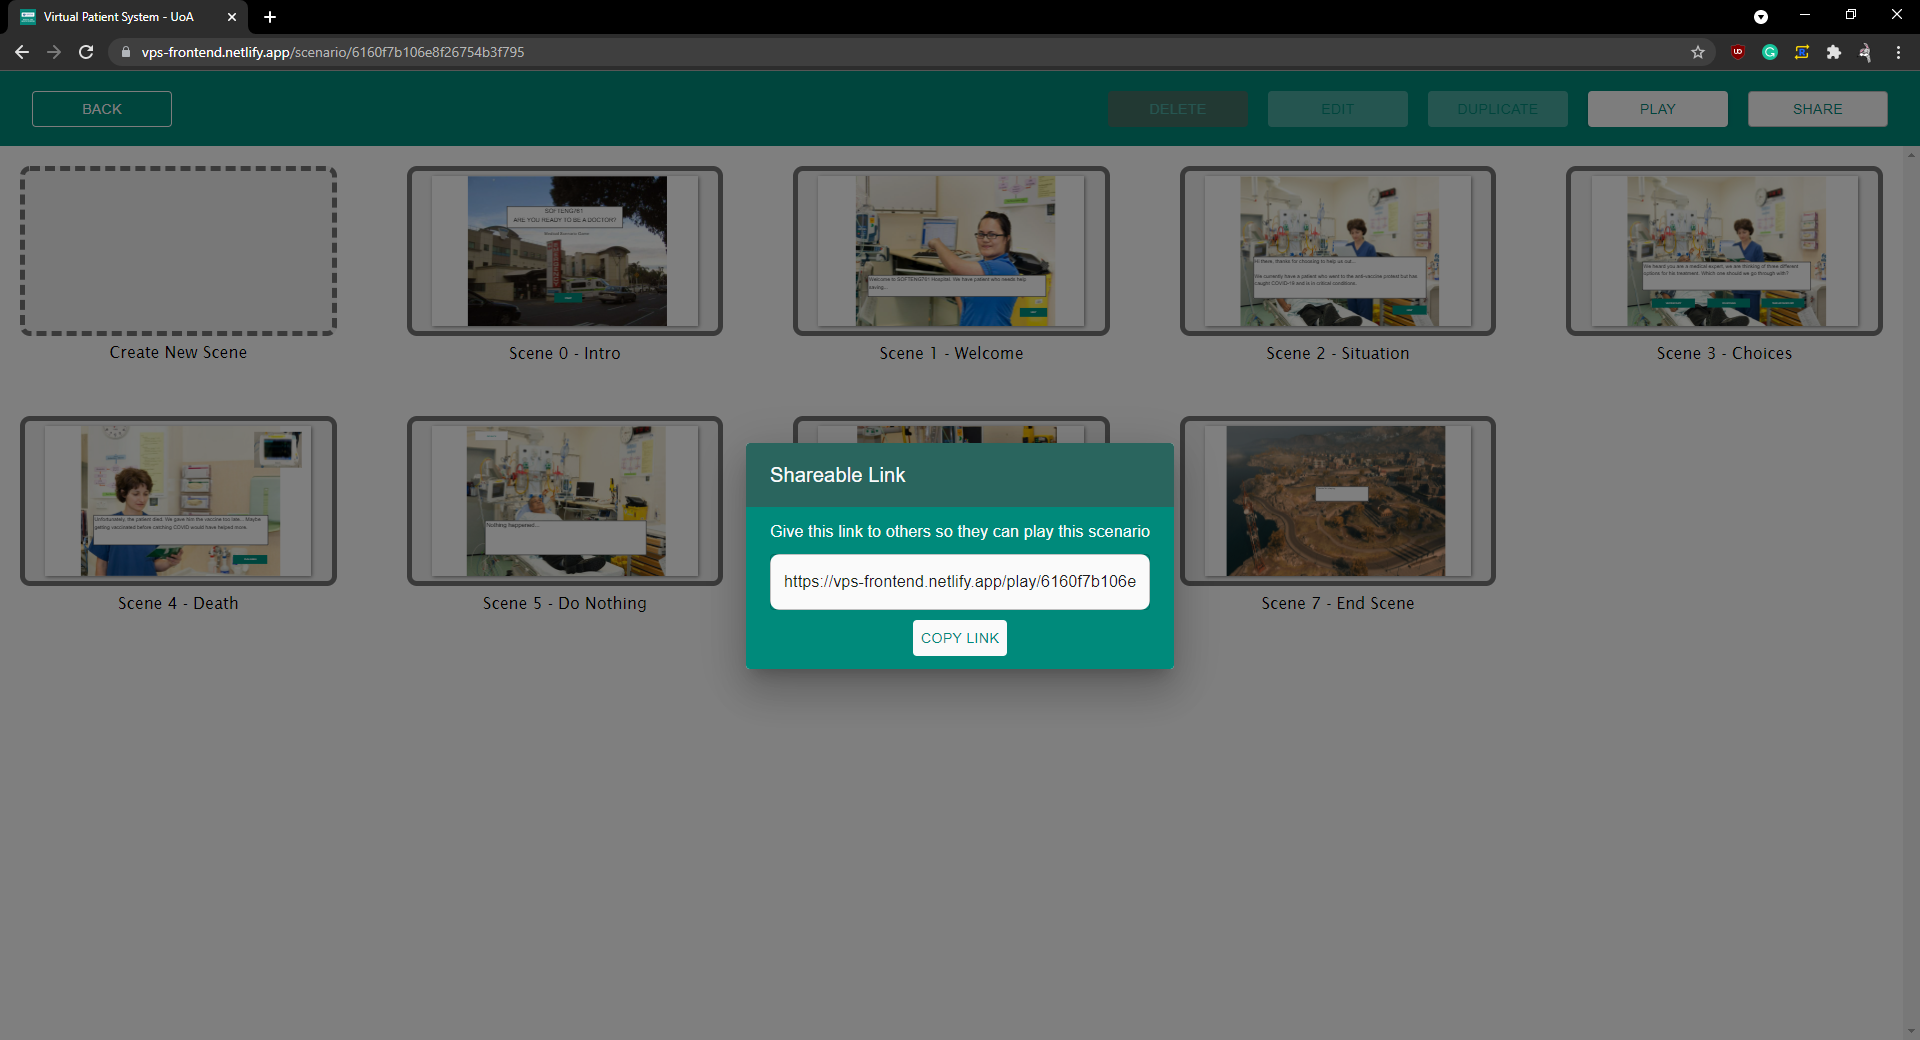Bookmark the page using the star icon
The height and width of the screenshot is (1040, 1920).
[1697, 52]
